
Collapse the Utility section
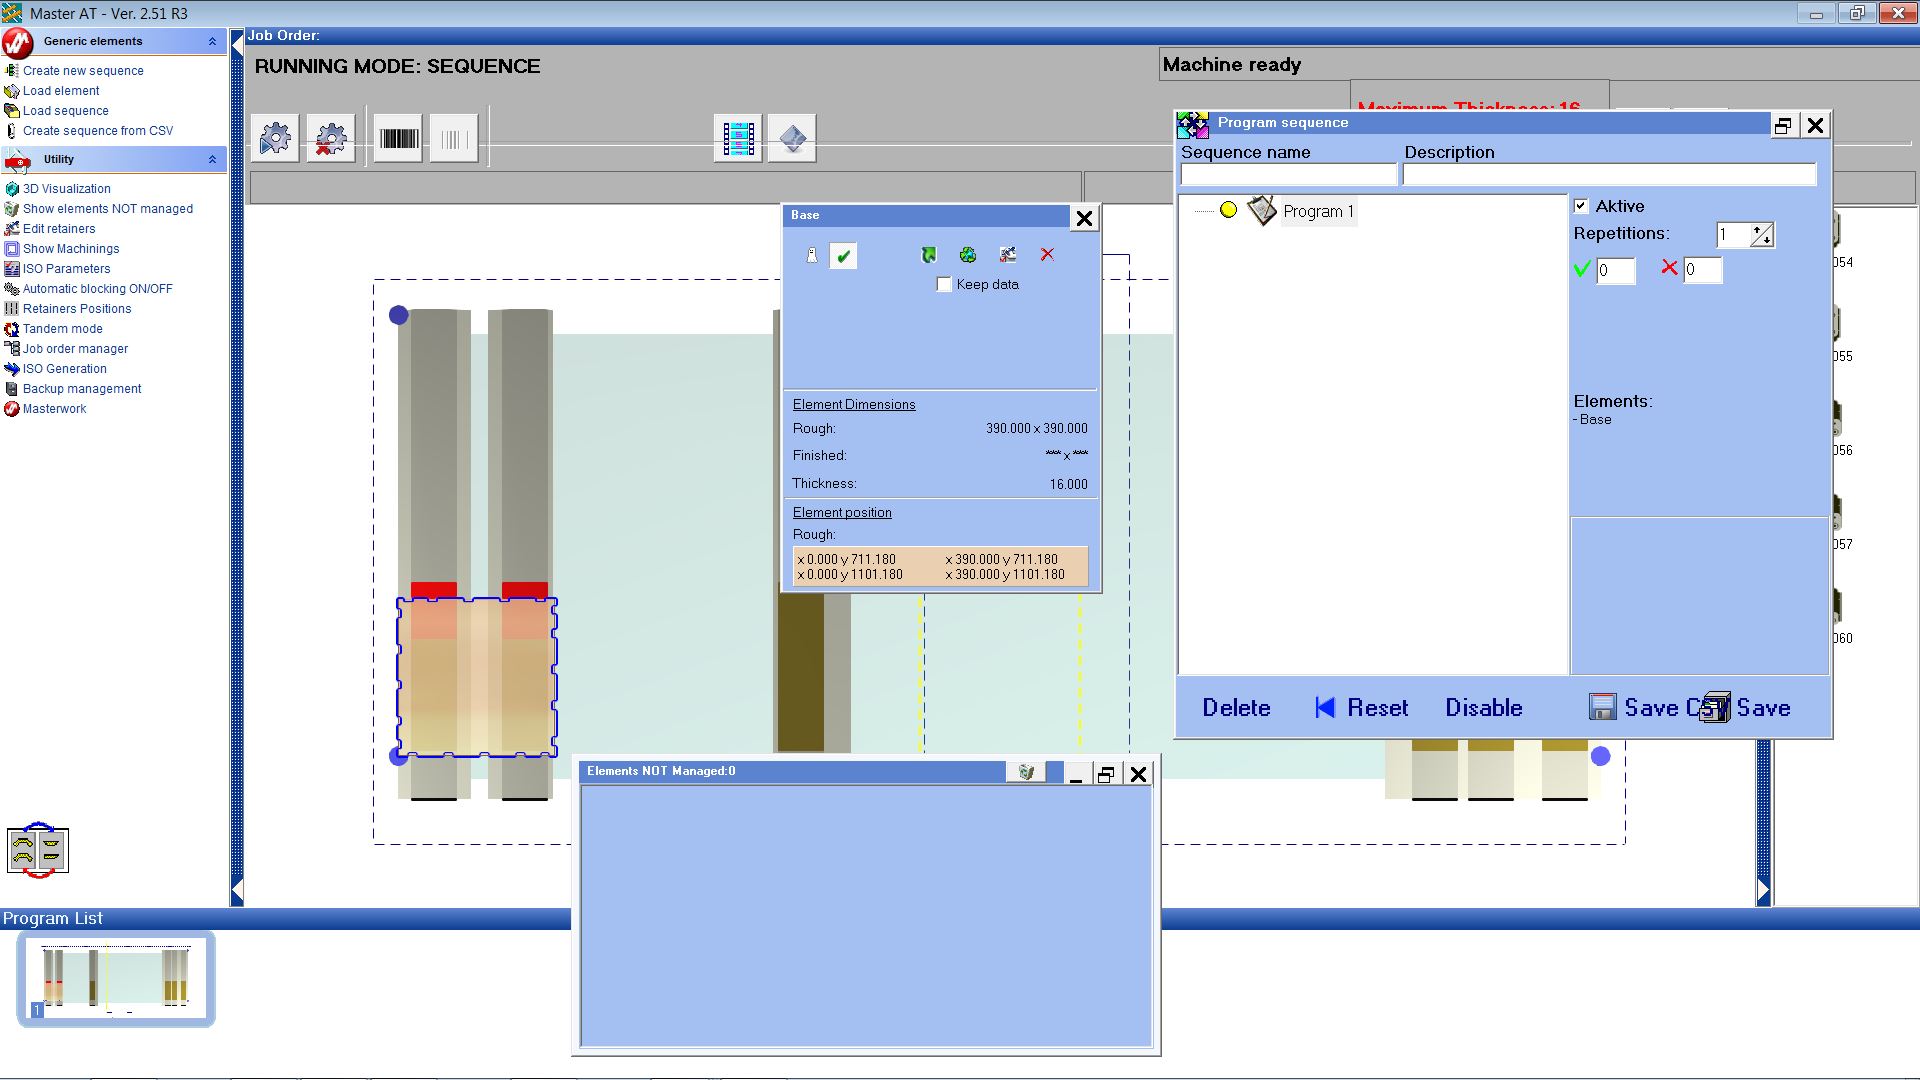pyautogui.click(x=212, y=159)
